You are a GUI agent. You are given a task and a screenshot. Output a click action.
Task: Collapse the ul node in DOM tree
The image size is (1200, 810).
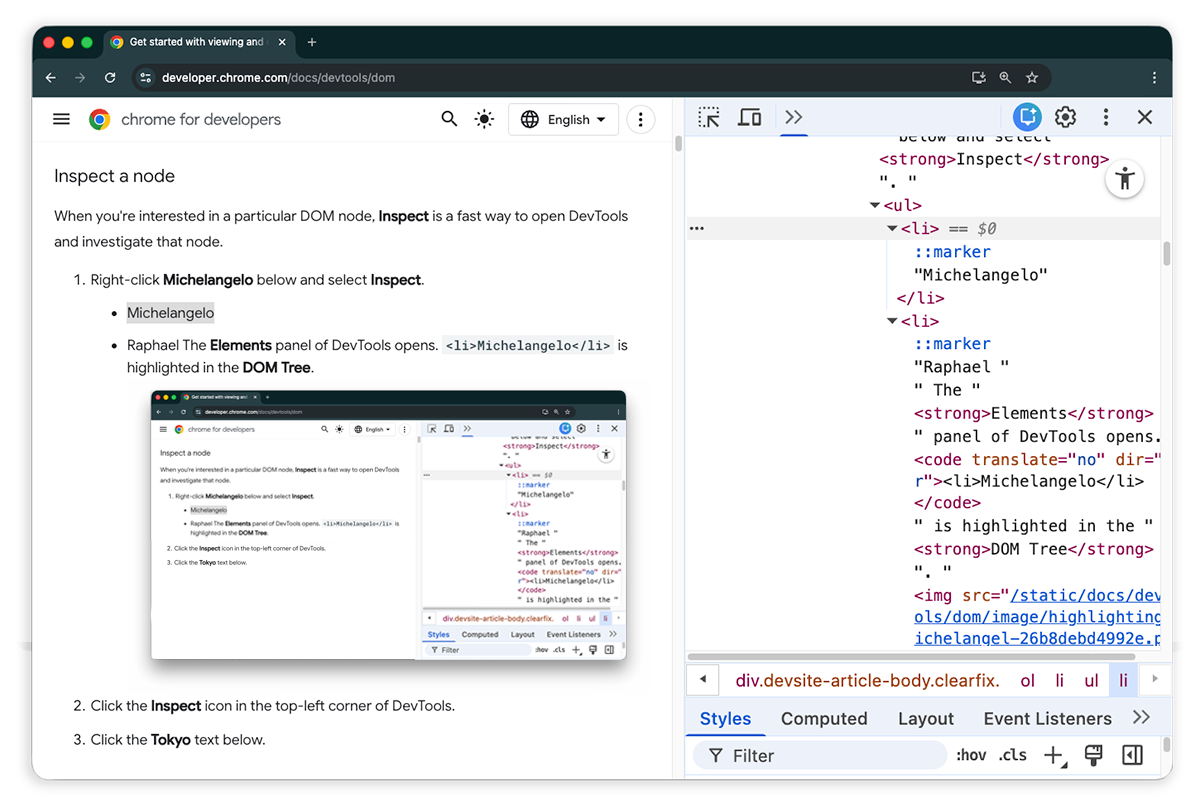tap(875, 206)
